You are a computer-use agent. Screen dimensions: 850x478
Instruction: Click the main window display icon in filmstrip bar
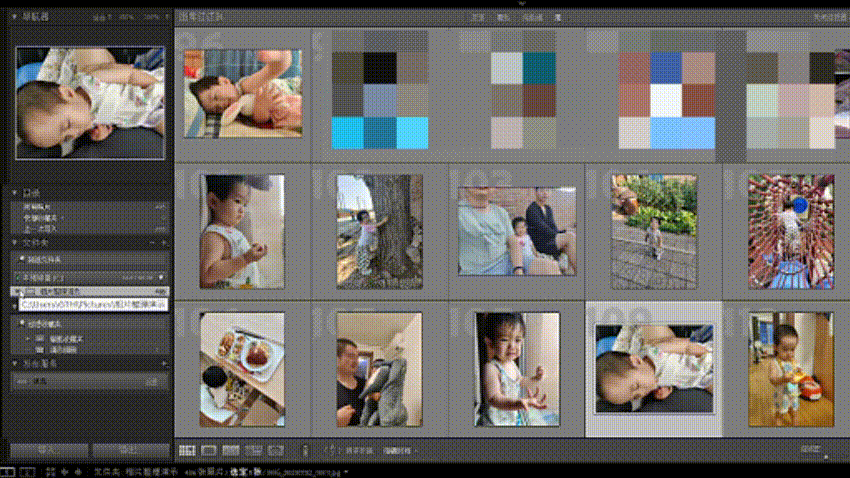pos(8,472)
